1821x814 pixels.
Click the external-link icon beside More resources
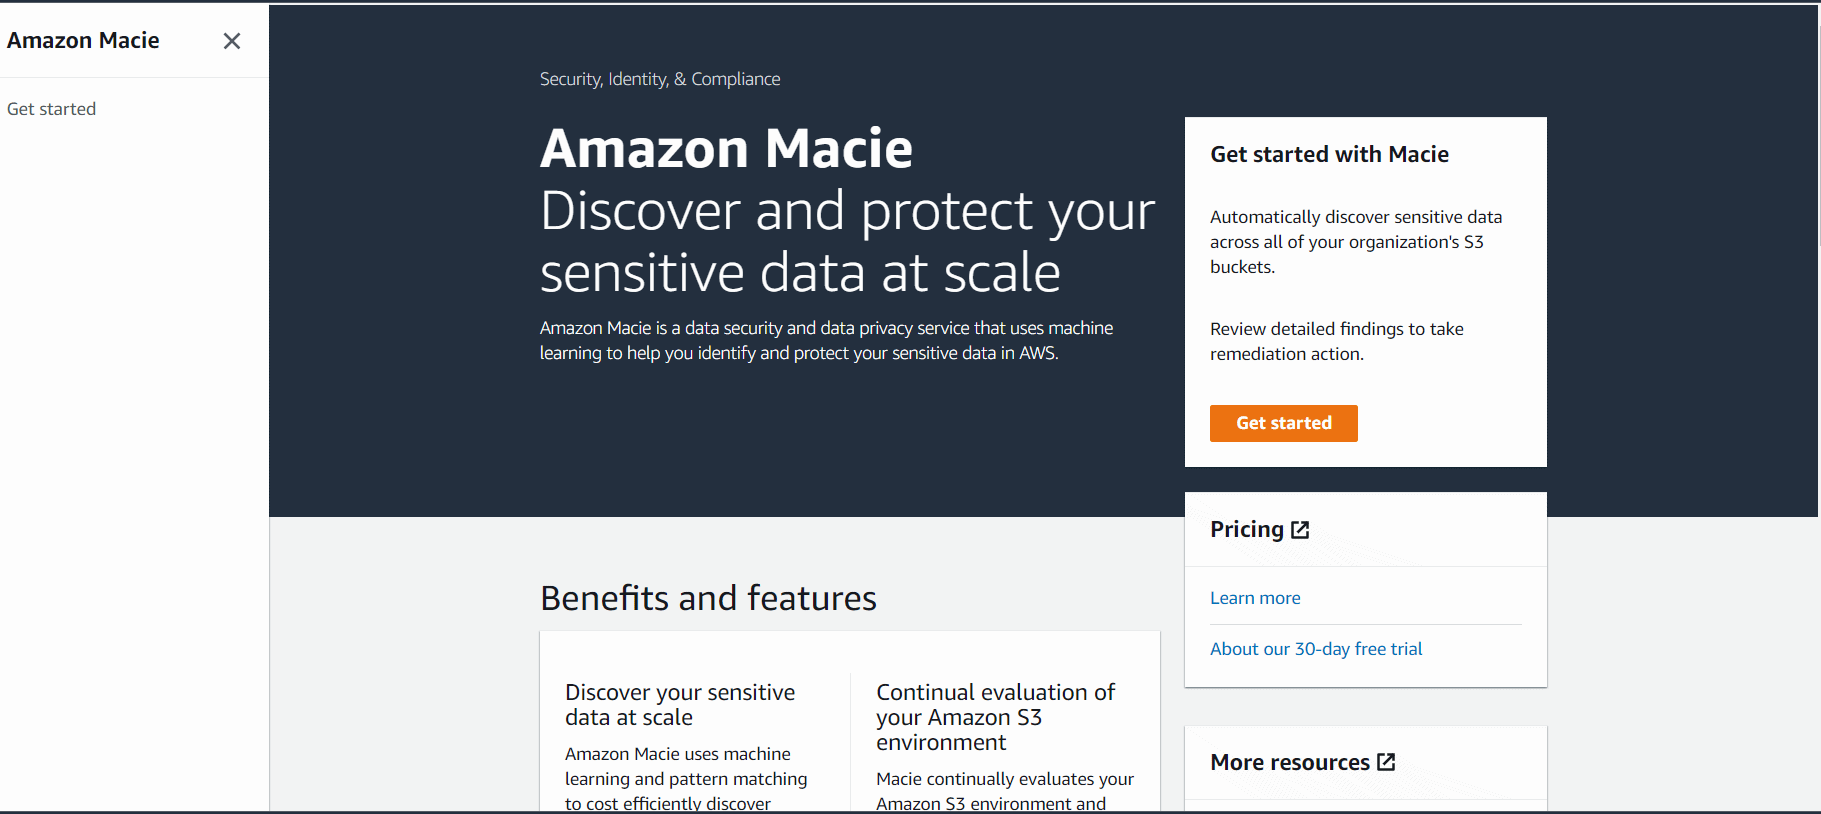1386,761
